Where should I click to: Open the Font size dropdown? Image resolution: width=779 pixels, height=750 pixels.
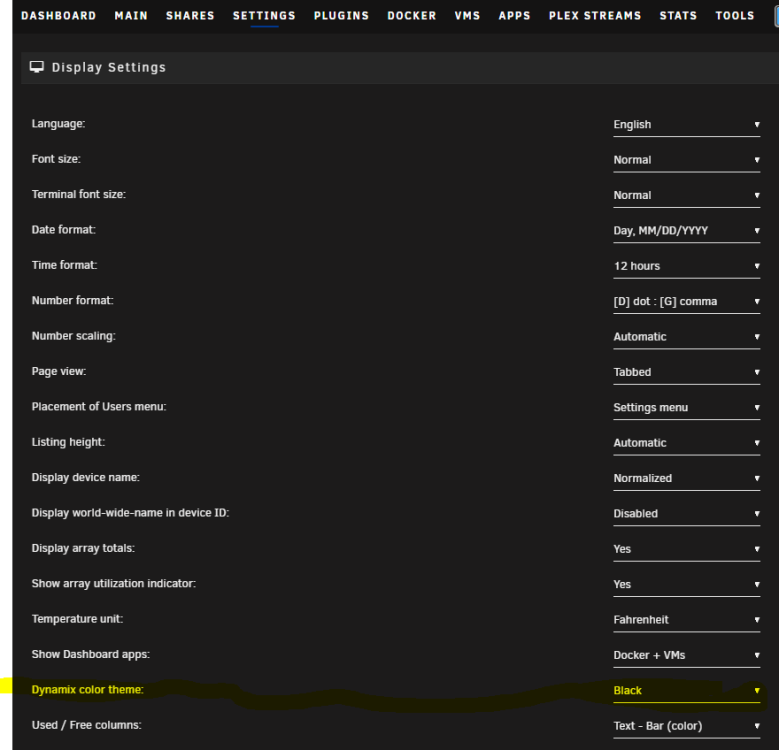point(687,160)
